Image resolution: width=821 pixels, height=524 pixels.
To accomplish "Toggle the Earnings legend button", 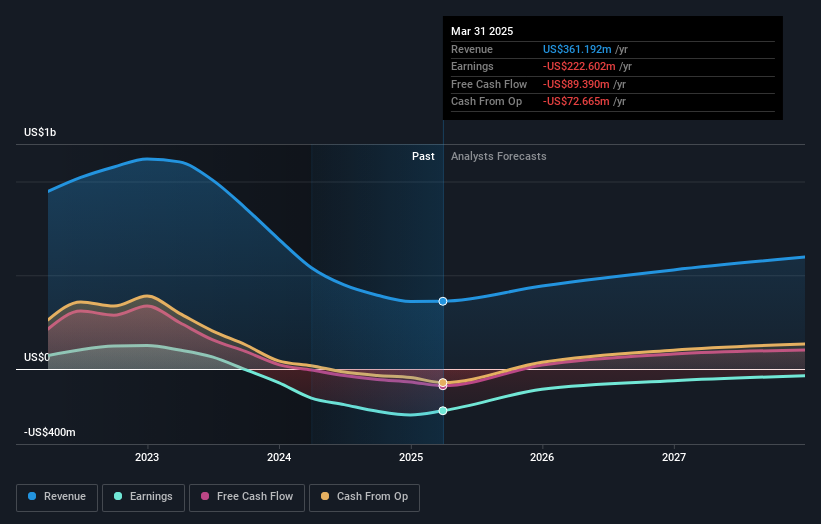I will tap(143, 497).
